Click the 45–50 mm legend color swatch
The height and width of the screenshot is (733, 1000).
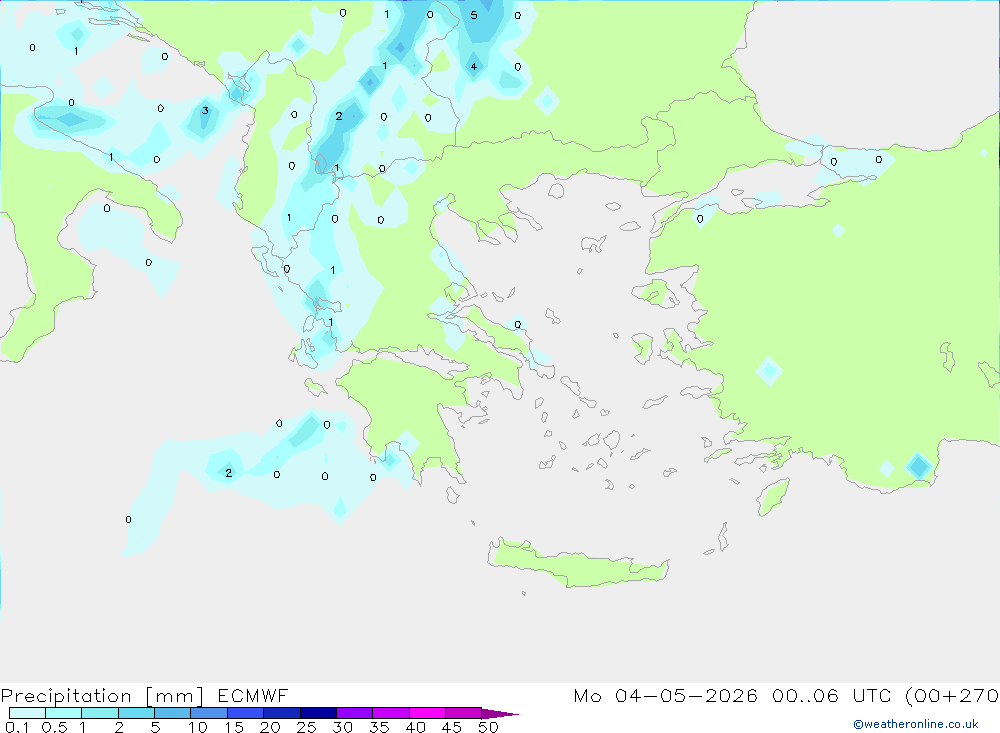tap(463, 713)
